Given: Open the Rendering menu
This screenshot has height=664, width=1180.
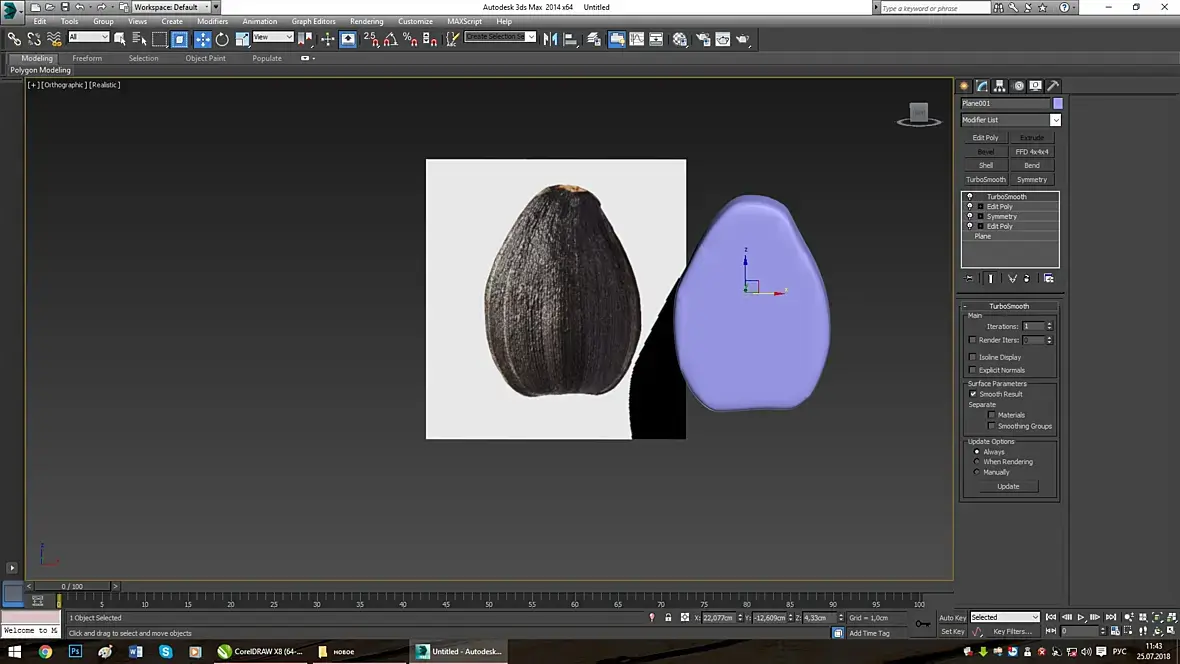Looking at the screenshot, I should point(366,21).
